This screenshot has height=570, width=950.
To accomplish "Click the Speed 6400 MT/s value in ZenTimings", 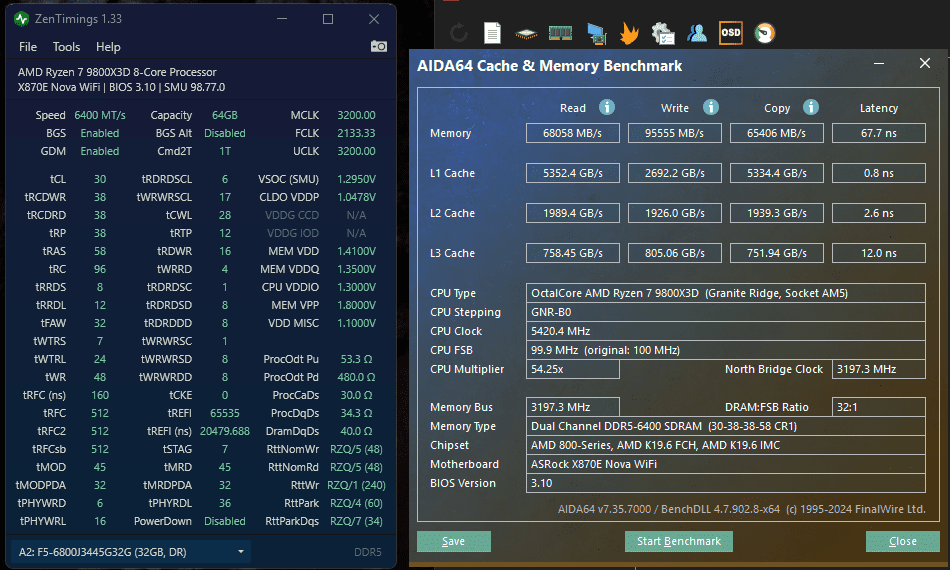I will pos(100,115).
